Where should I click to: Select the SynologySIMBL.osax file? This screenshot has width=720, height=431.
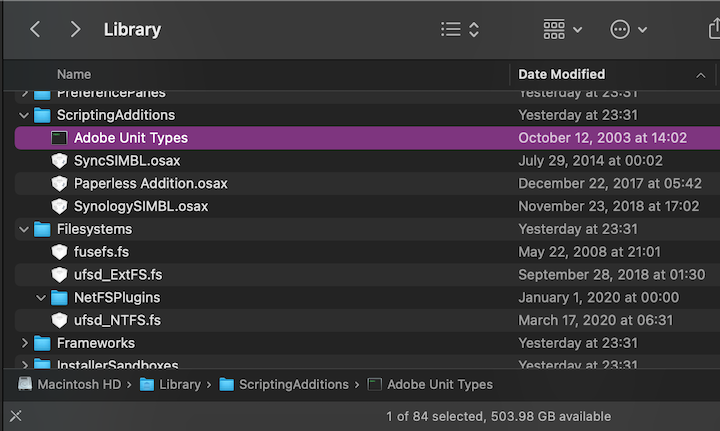(x=141, y=206)
